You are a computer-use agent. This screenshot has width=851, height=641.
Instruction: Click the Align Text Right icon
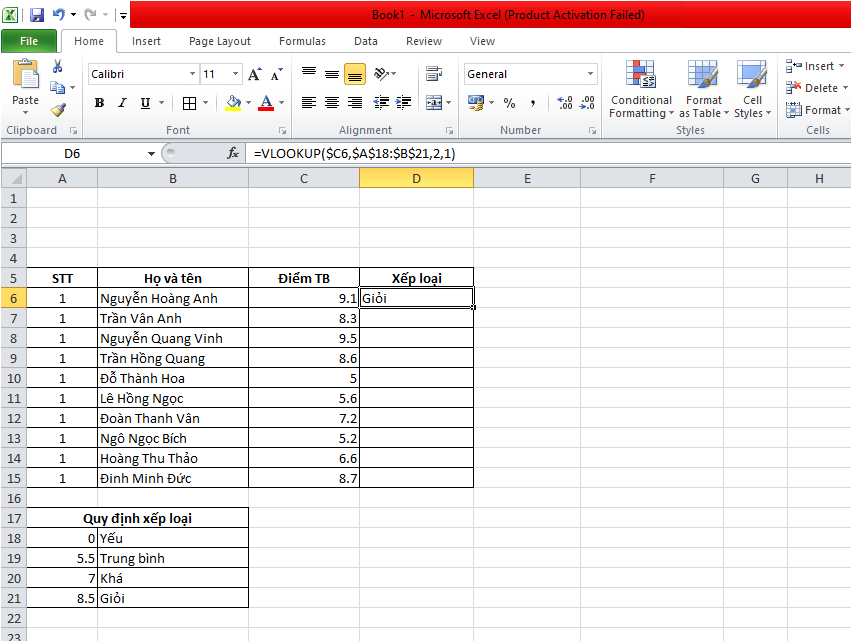355,103
